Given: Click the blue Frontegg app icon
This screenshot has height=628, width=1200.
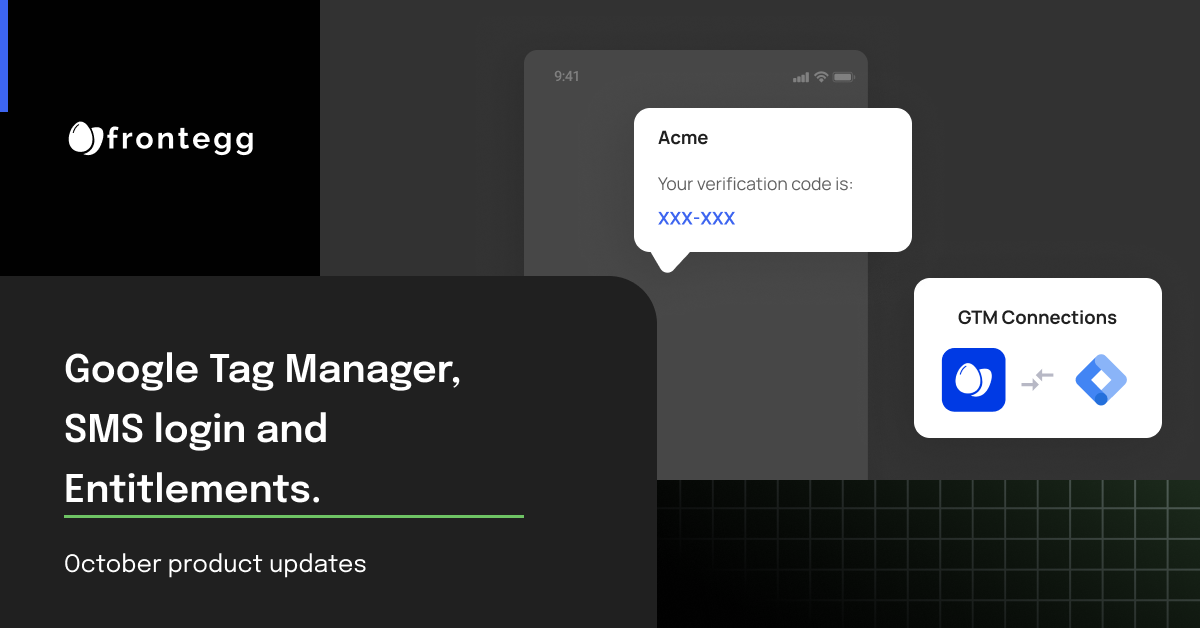Looking at the screenshot, I should (973, 379).
